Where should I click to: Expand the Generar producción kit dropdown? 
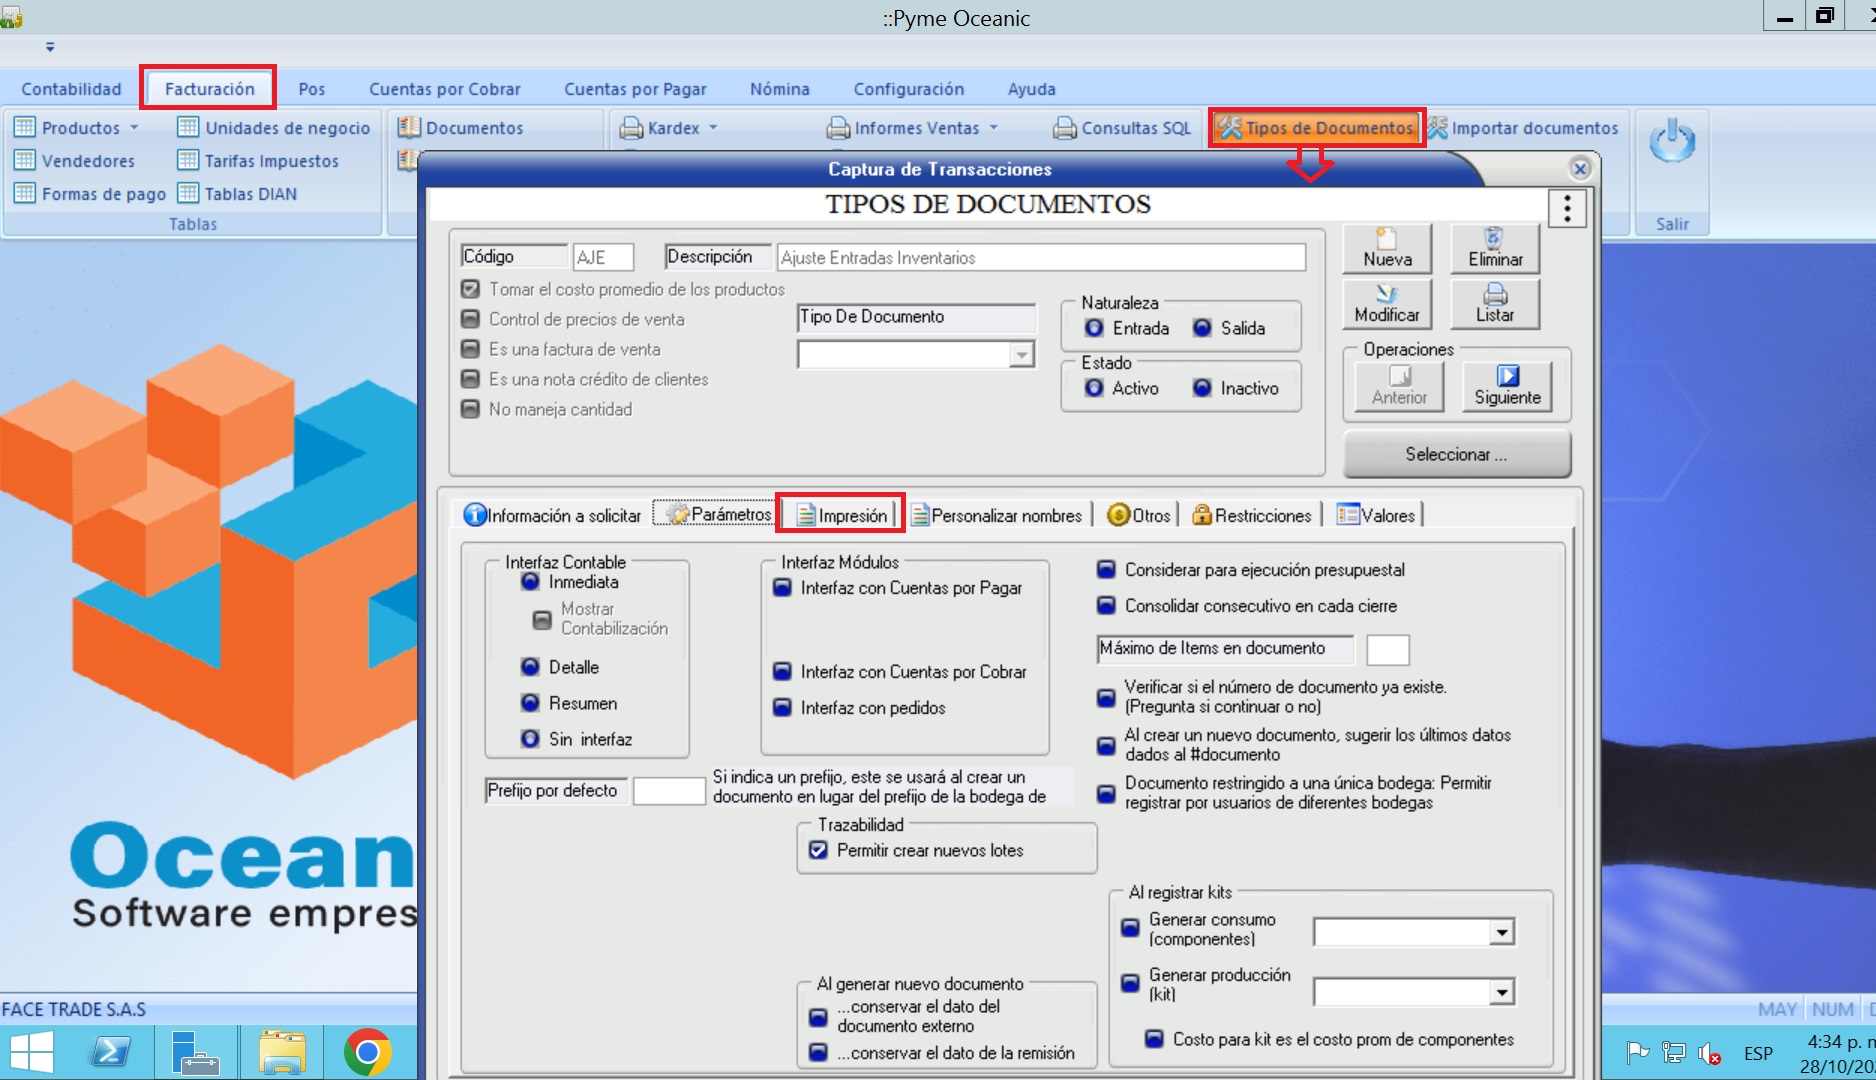(1501, 992)
